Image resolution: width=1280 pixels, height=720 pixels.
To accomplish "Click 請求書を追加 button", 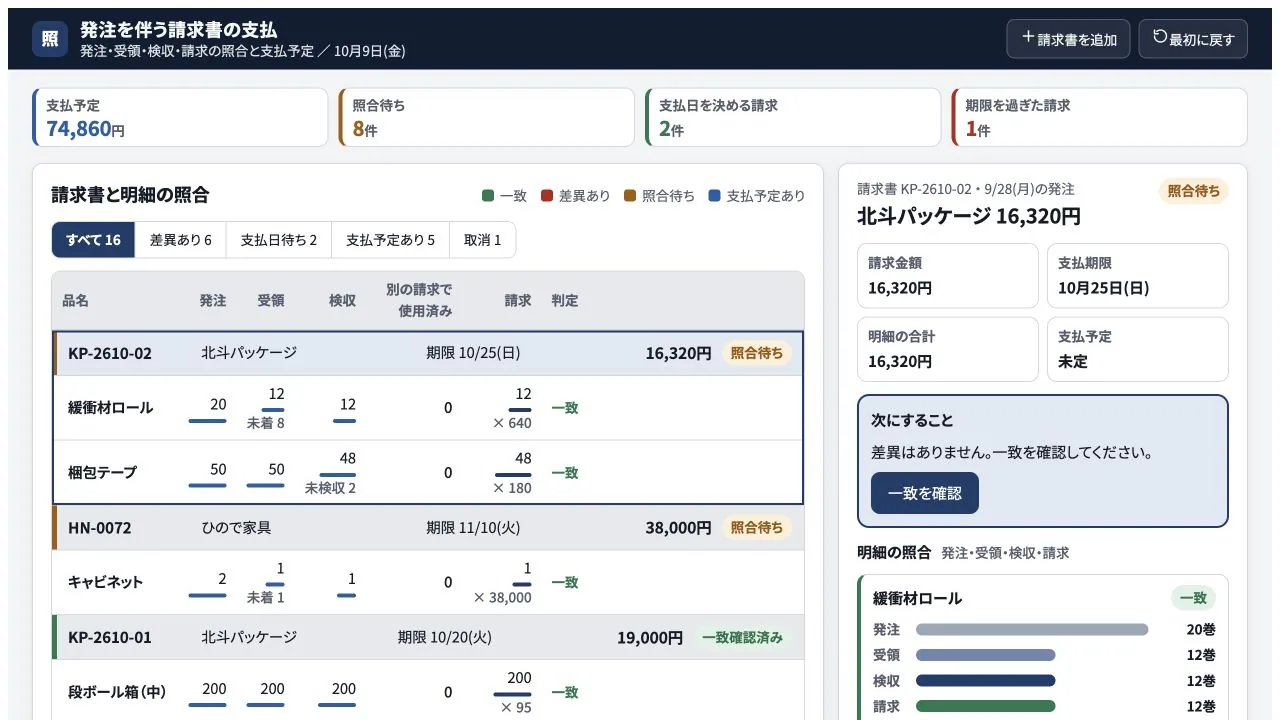I will pyautogui.click(x=1068, y=39).
